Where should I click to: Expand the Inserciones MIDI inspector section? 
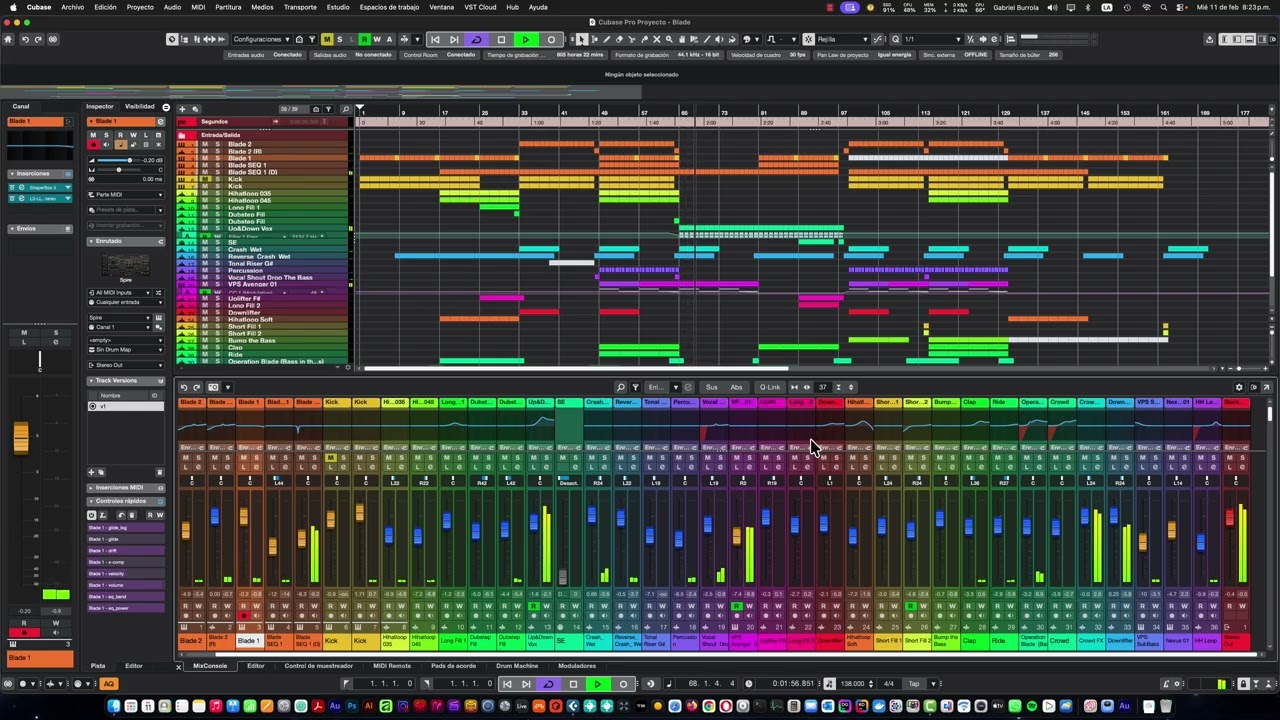coord(126,487)
